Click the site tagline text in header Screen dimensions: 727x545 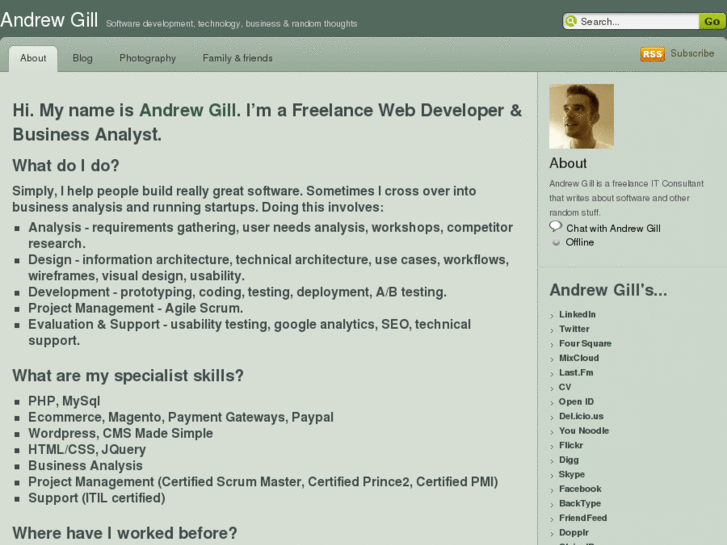231,24
